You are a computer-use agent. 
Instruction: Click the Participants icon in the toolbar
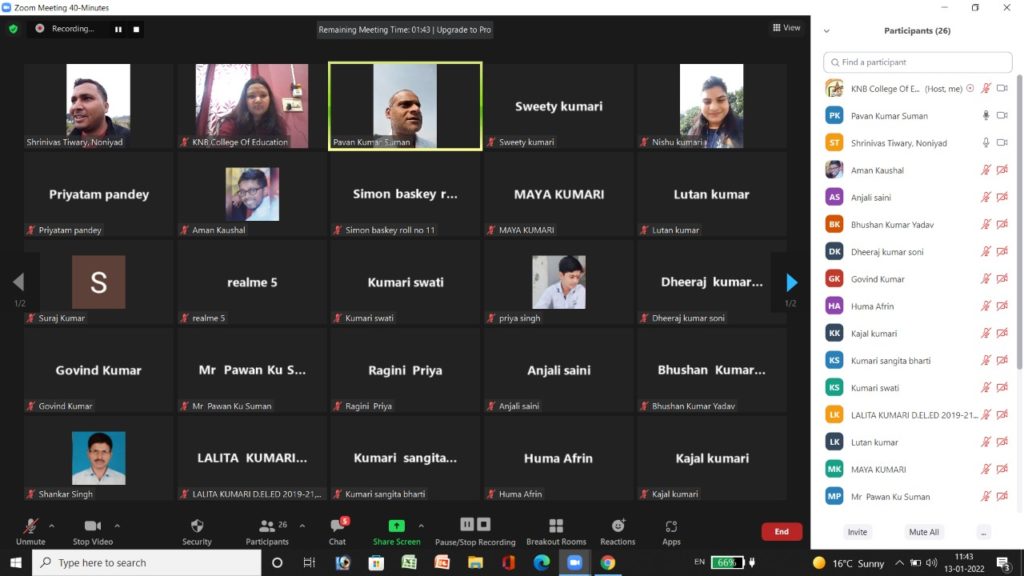coord(267,526)
